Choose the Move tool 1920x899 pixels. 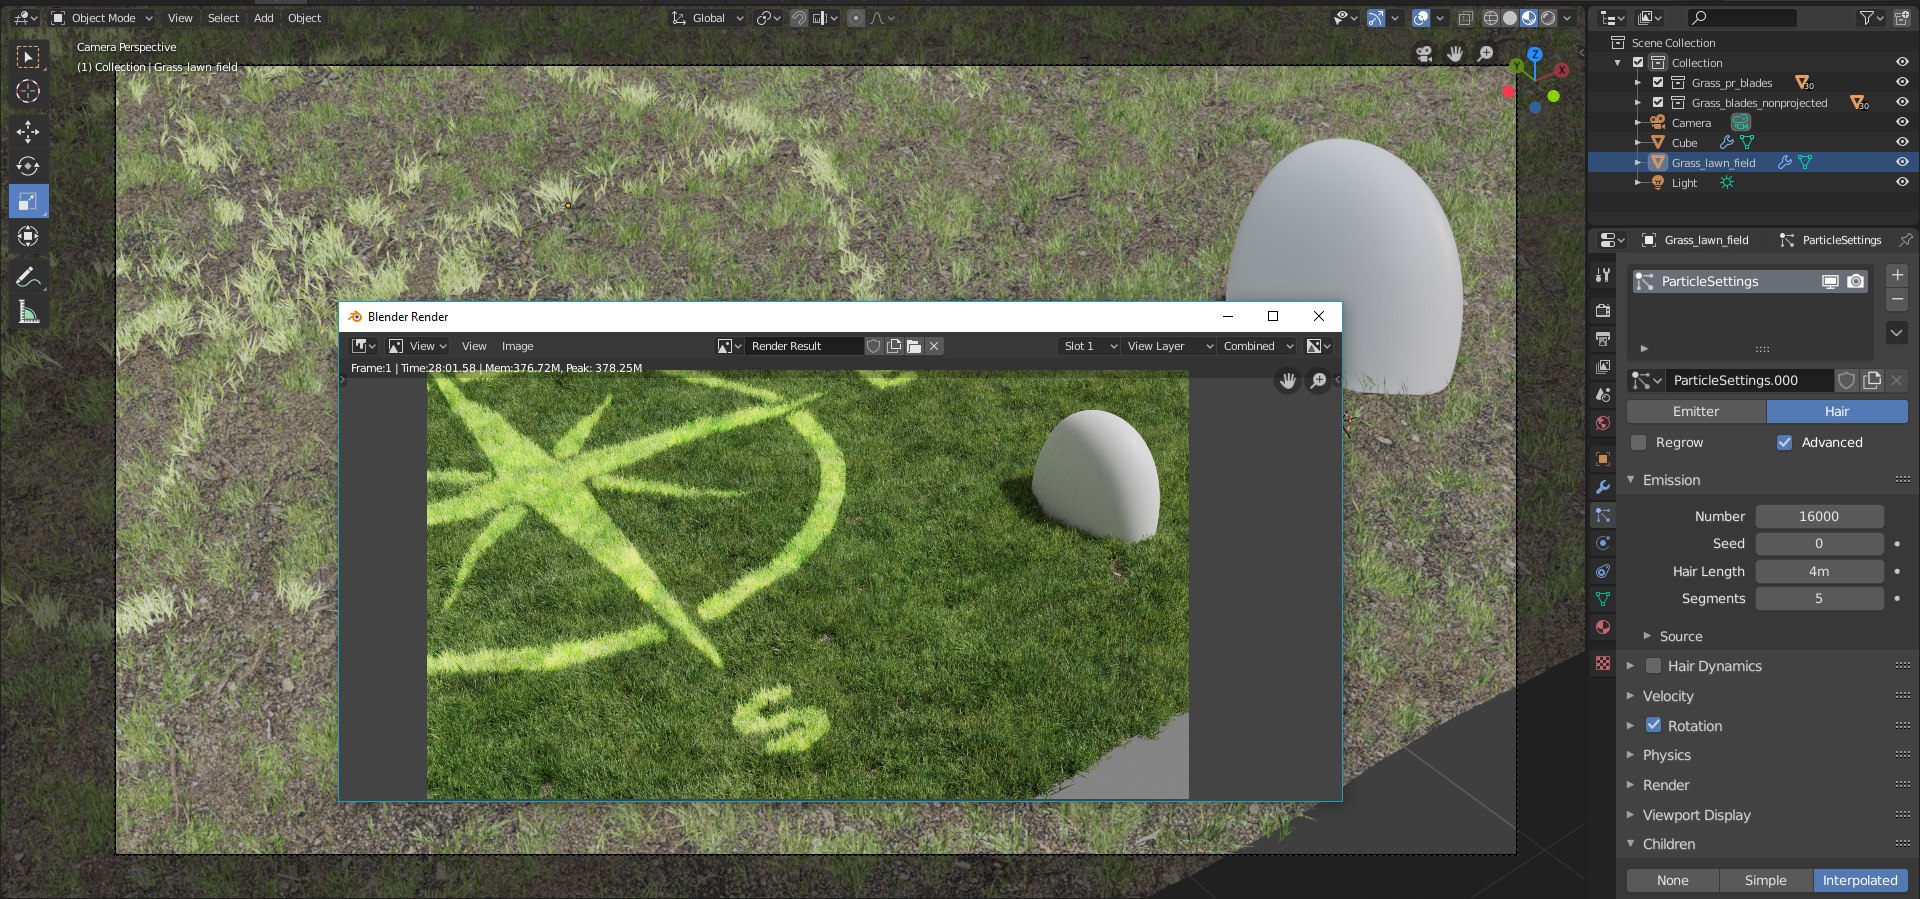[x=28, y=131]
